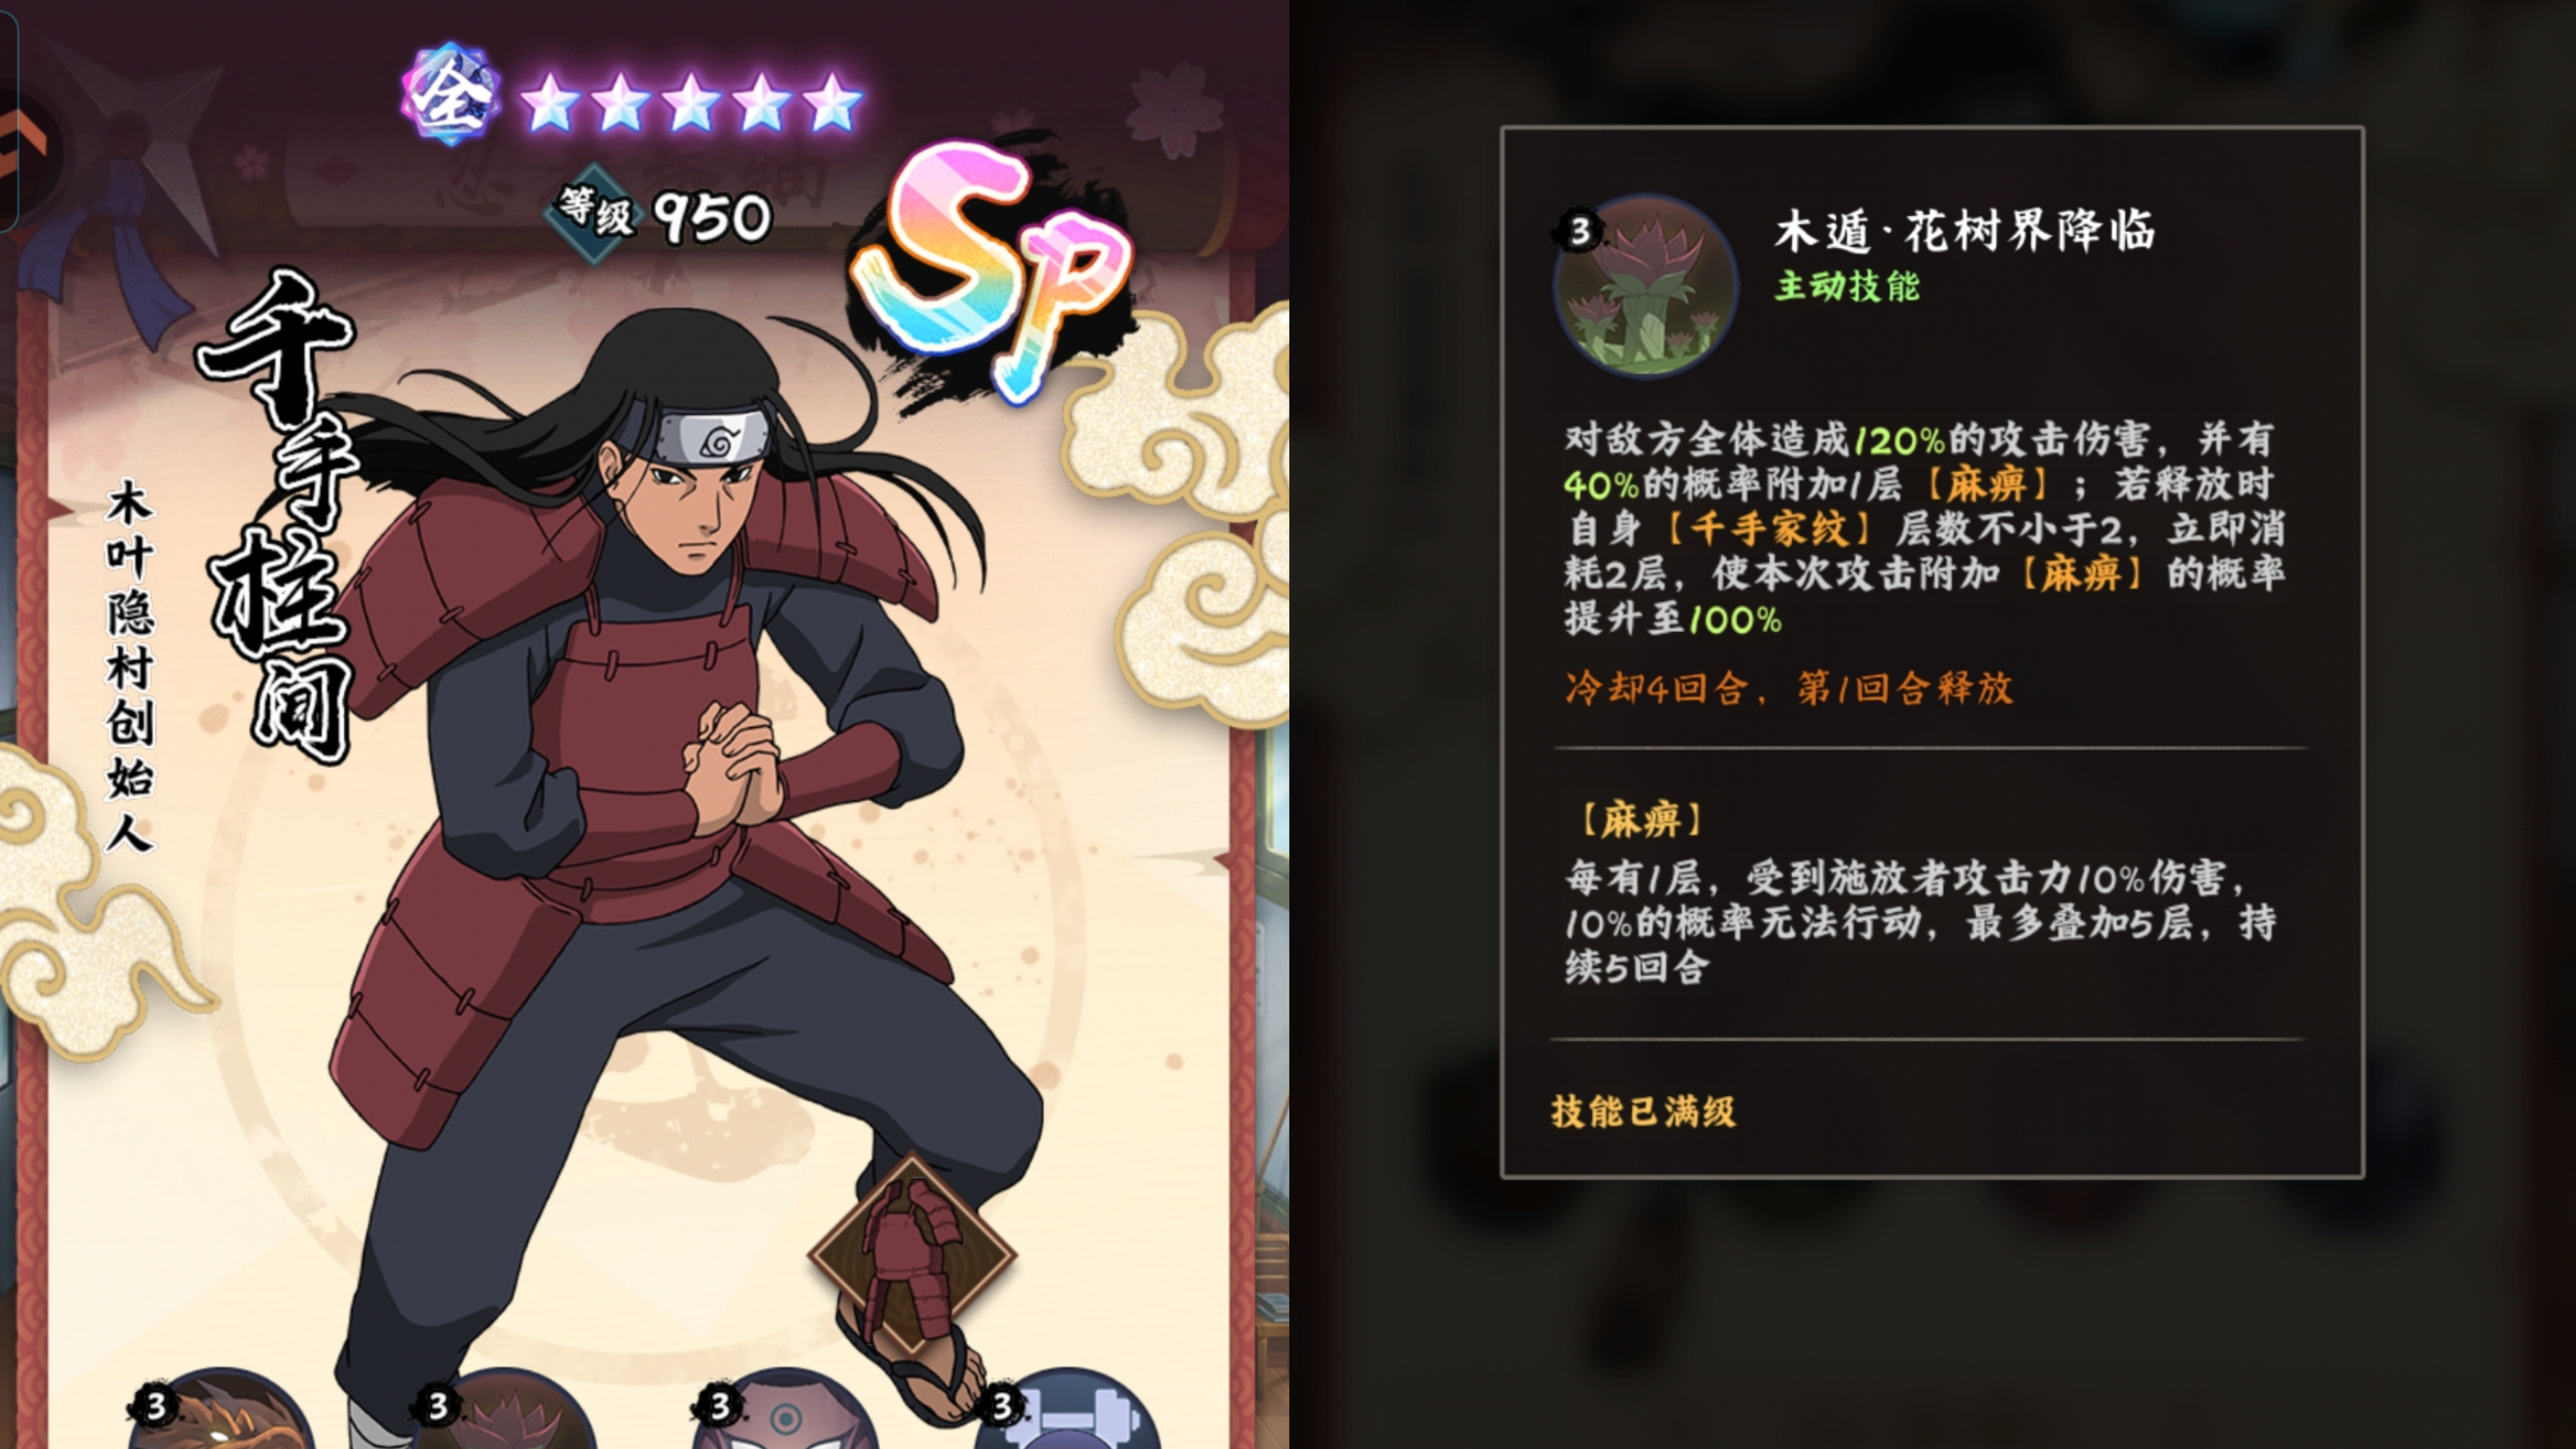Tap the title 木叶隐村创始人

(x=130, y=666)
